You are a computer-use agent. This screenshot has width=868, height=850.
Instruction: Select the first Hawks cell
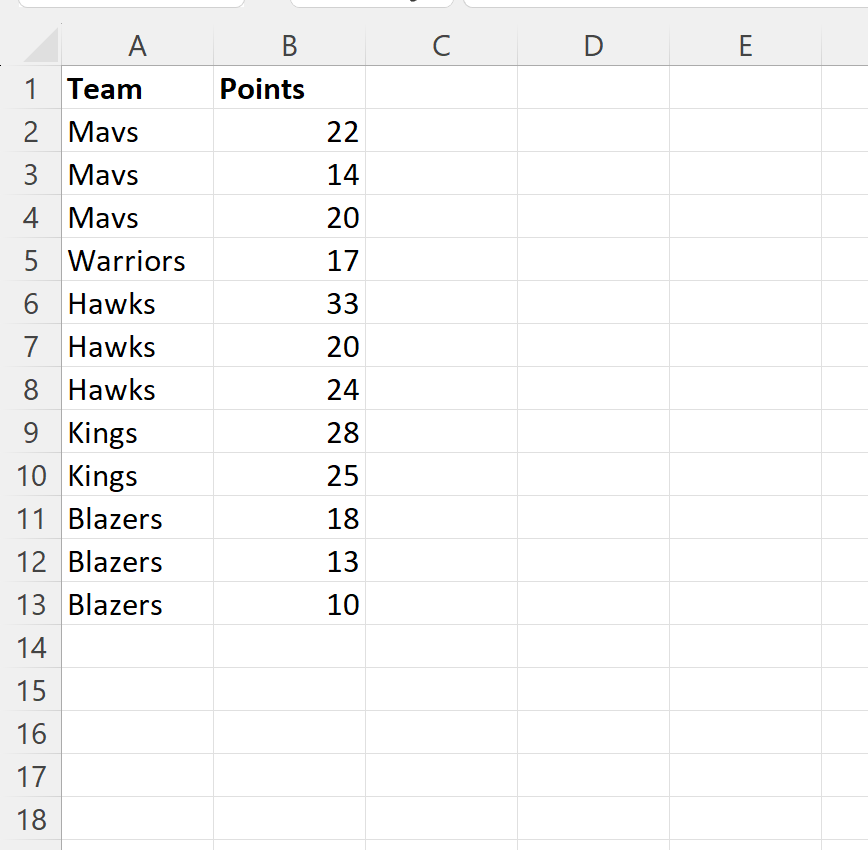point(137,303)
